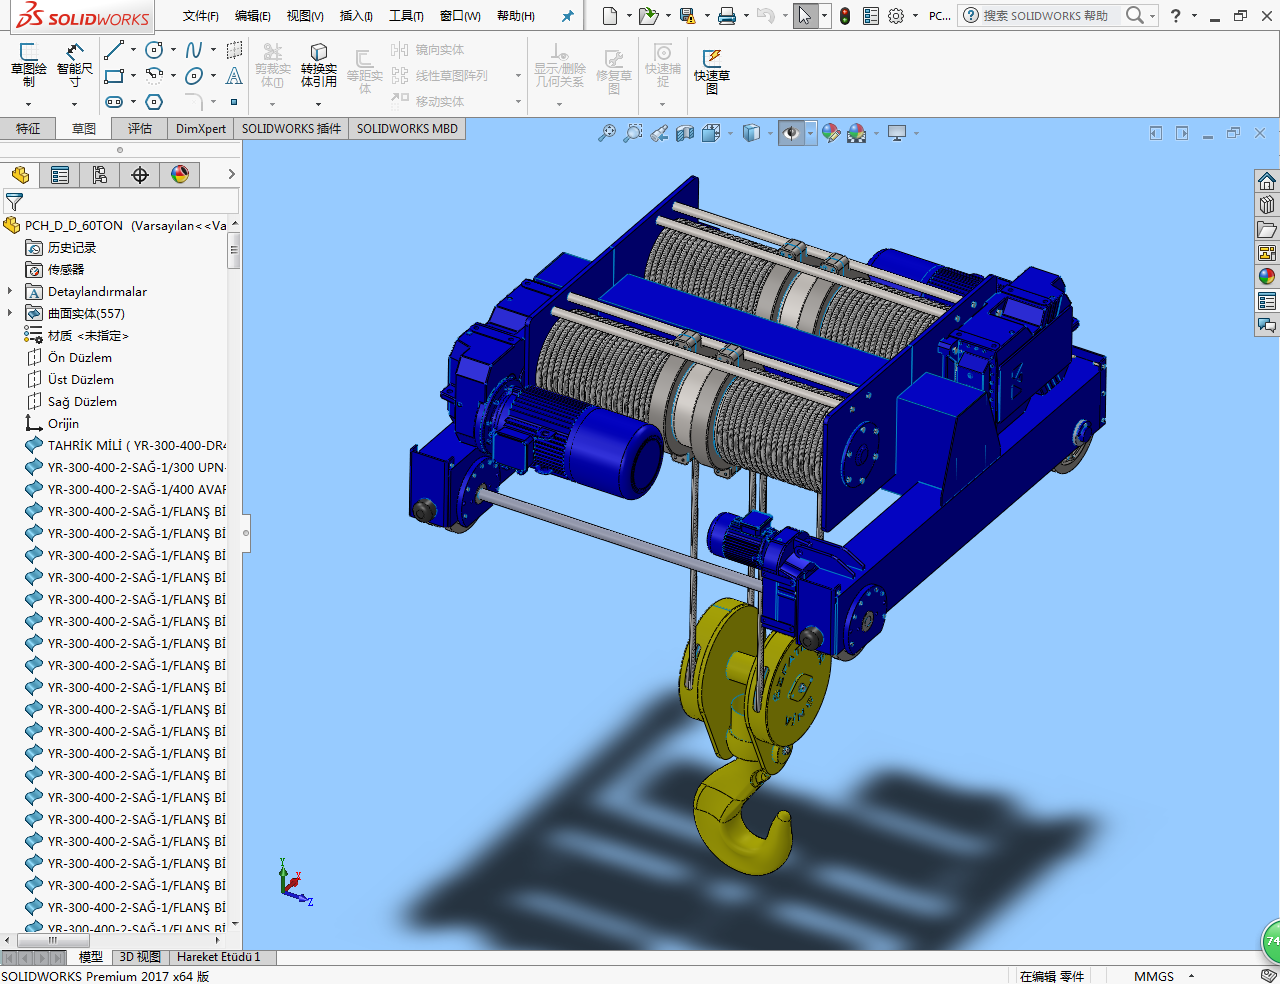Image resolution: width=1280 pixels, height=984 pixels.
Task: Click the New document icon
Action: pos(610,16)
